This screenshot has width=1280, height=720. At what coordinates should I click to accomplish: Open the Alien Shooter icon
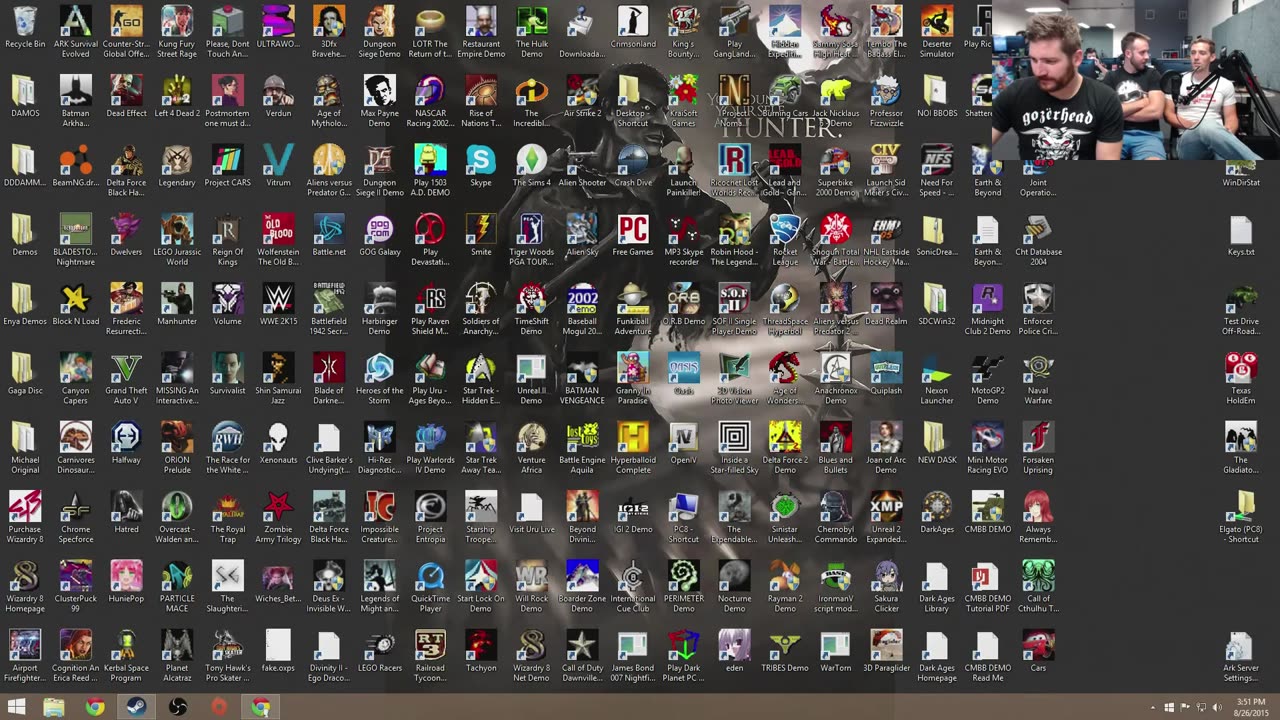point(582,166)
